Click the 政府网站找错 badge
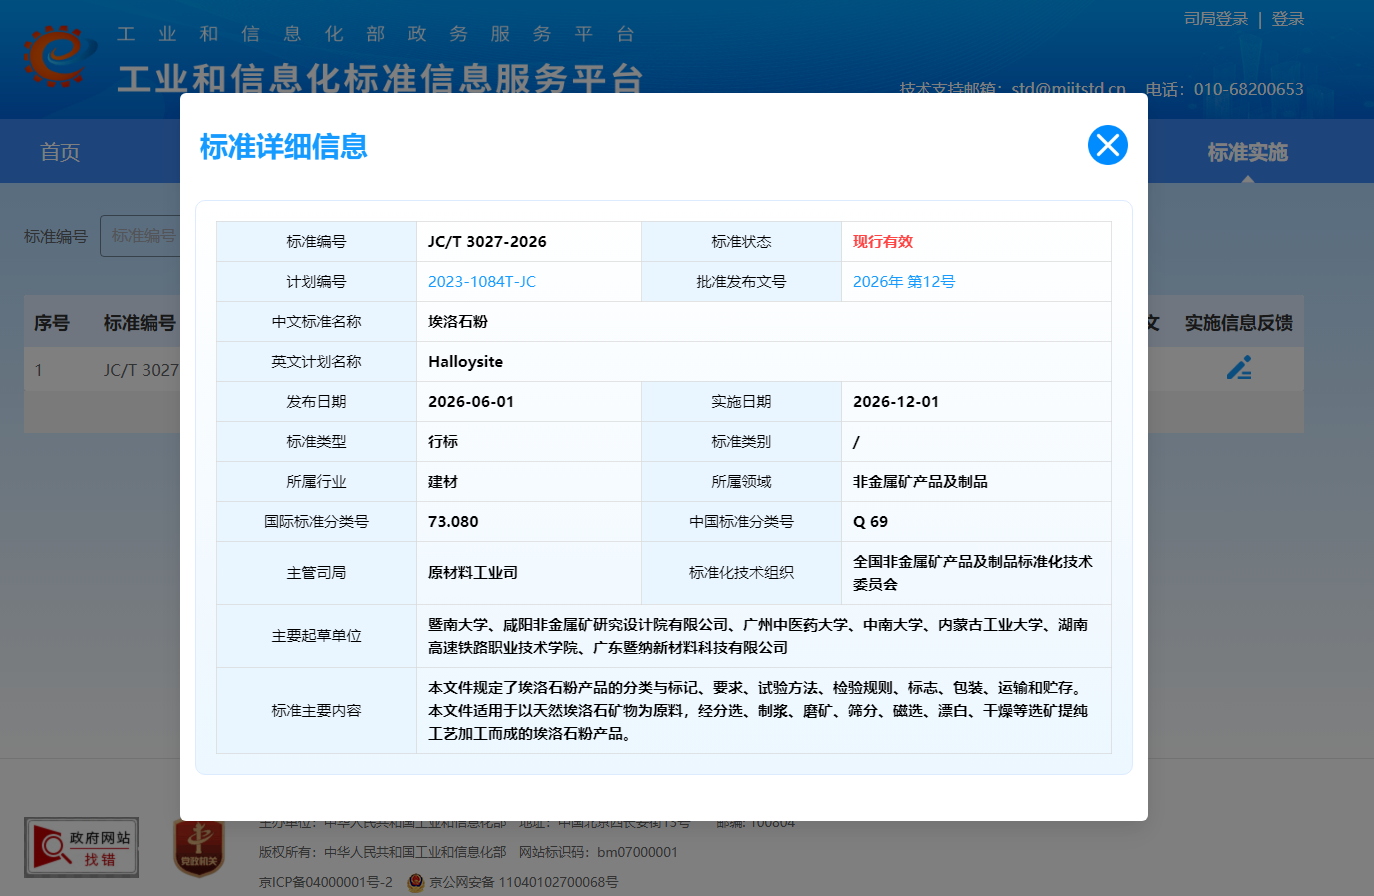 click(82, 847)
